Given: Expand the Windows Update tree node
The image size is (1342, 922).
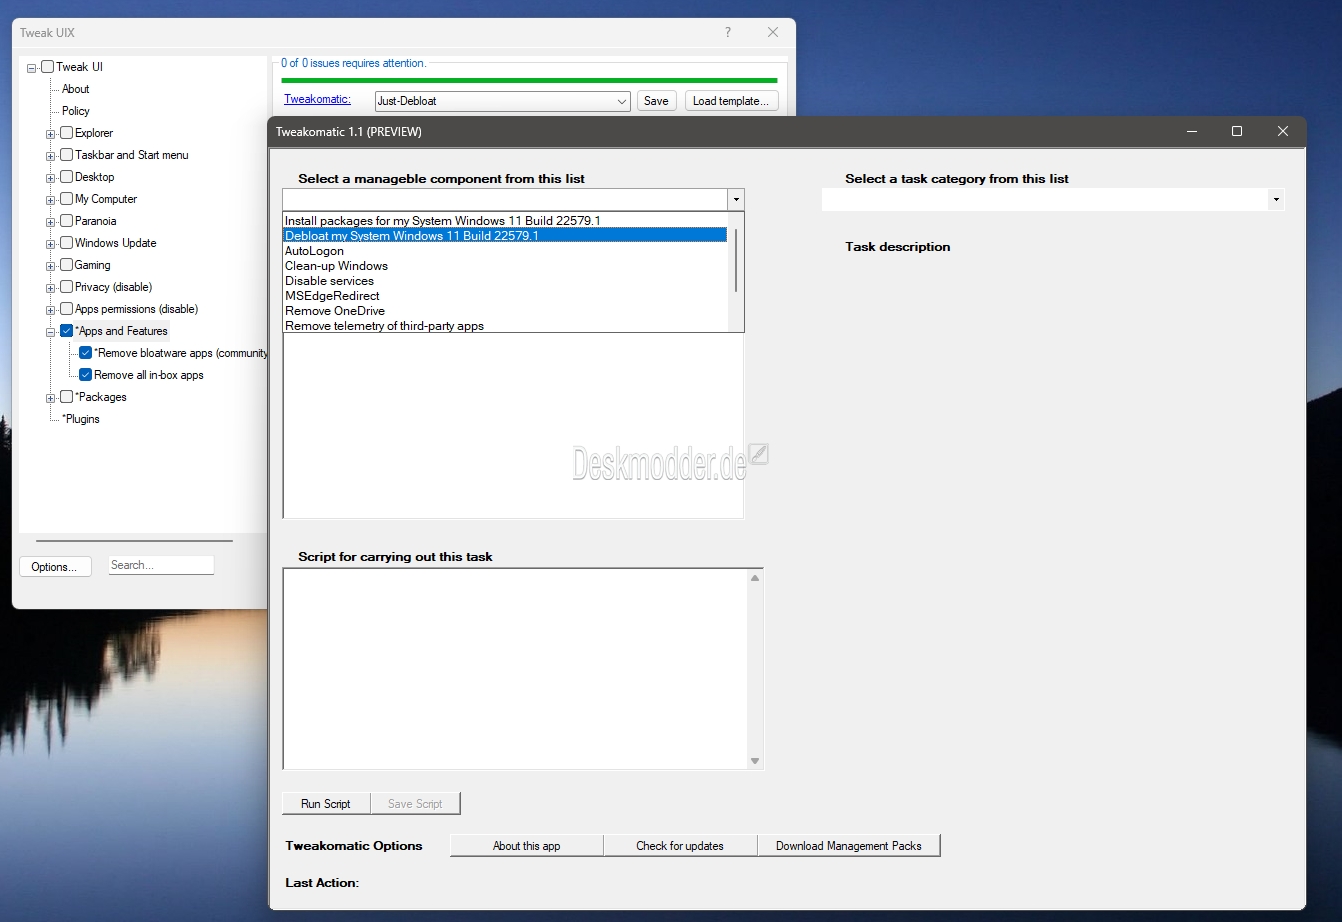Looking at the screenshot, I should point(50,244).
